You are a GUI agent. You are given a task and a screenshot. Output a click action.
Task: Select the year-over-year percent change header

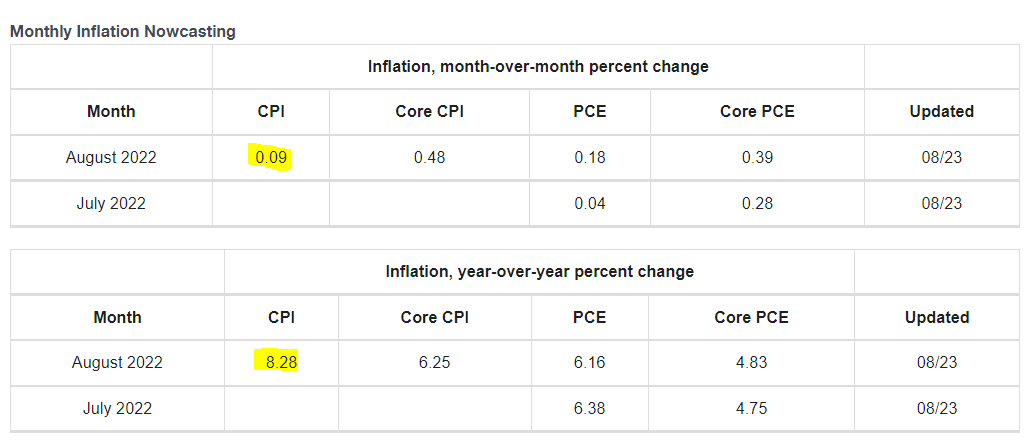pyautogui.click(x=539, y=271)
